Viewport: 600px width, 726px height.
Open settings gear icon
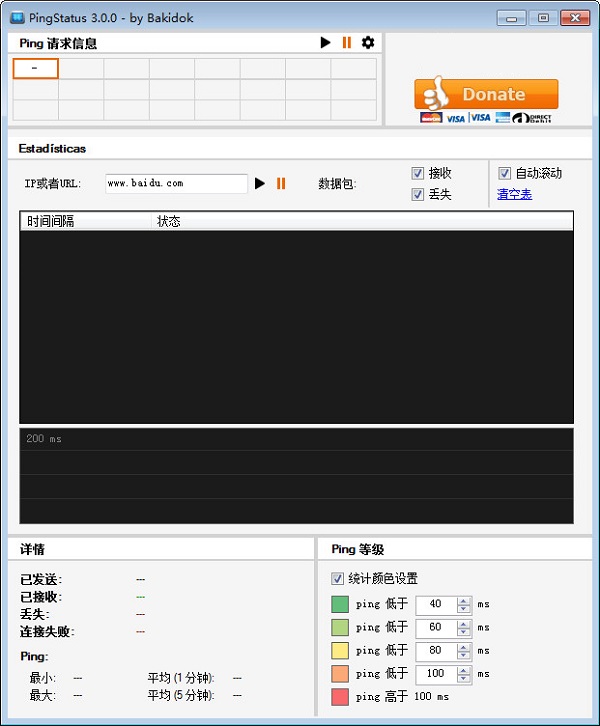(368, 43)
